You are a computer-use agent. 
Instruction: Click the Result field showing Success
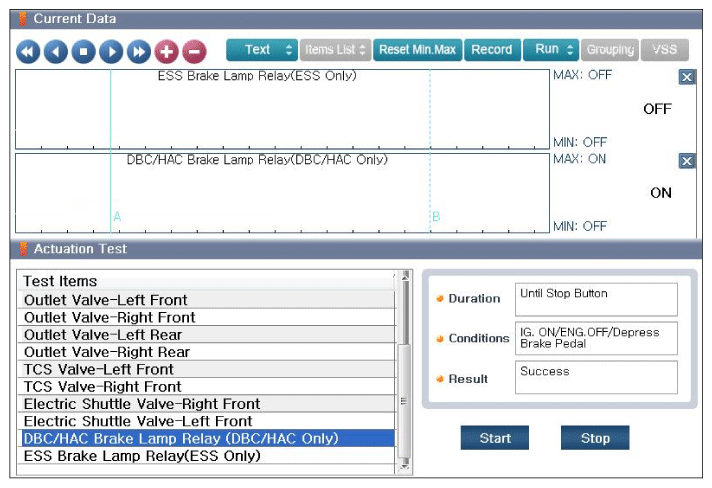(596, 377)
